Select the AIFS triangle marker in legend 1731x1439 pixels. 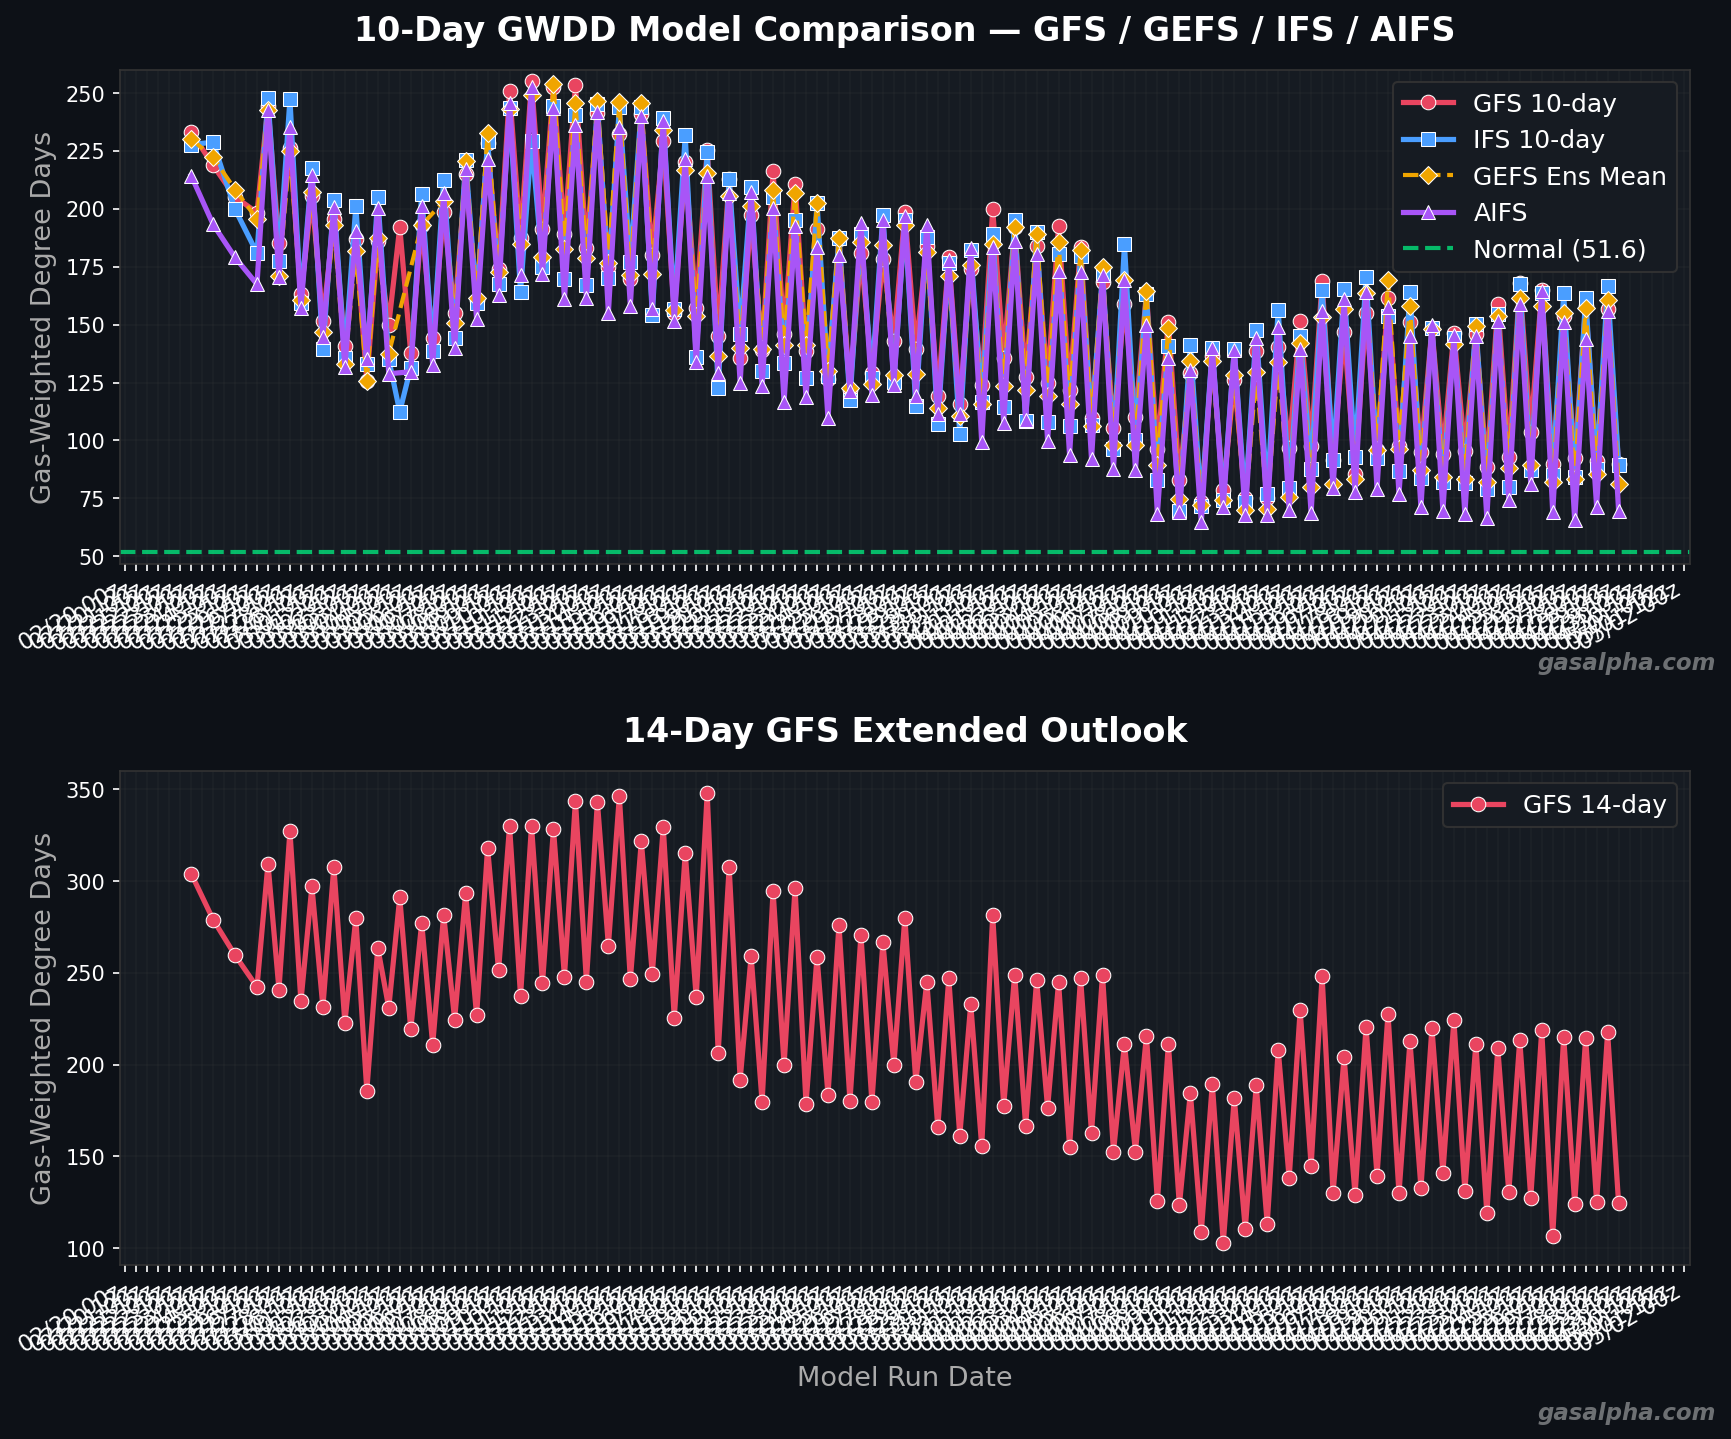[1429, 213]
